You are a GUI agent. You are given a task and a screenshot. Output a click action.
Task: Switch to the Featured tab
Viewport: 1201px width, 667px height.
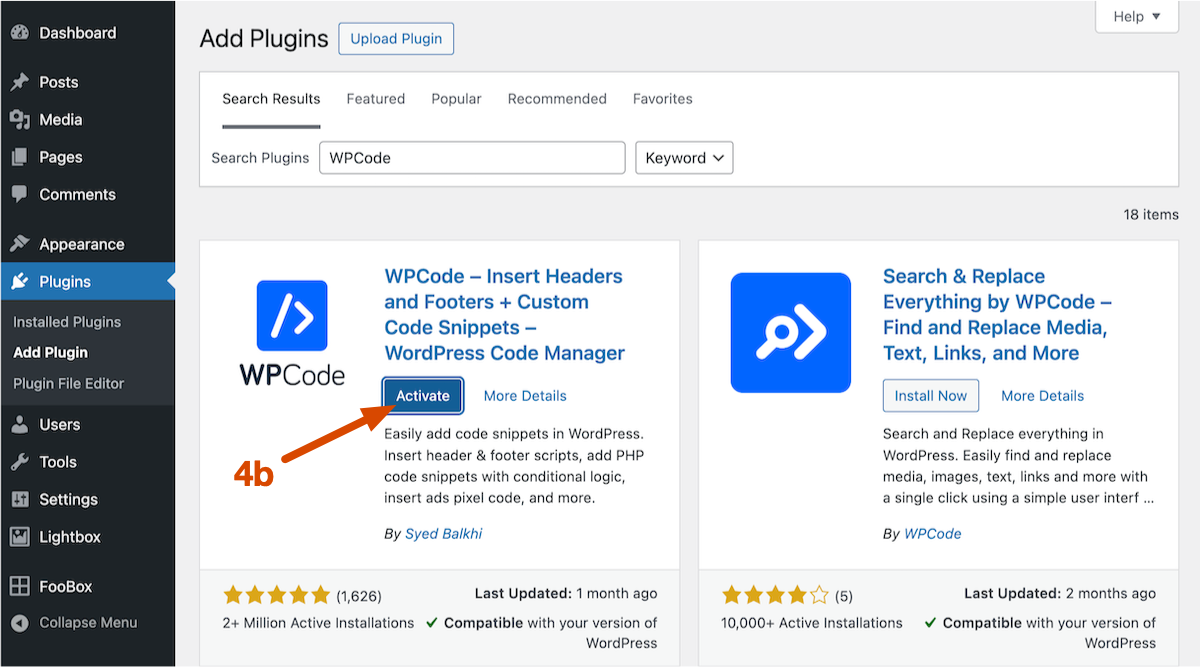point(376,99)
